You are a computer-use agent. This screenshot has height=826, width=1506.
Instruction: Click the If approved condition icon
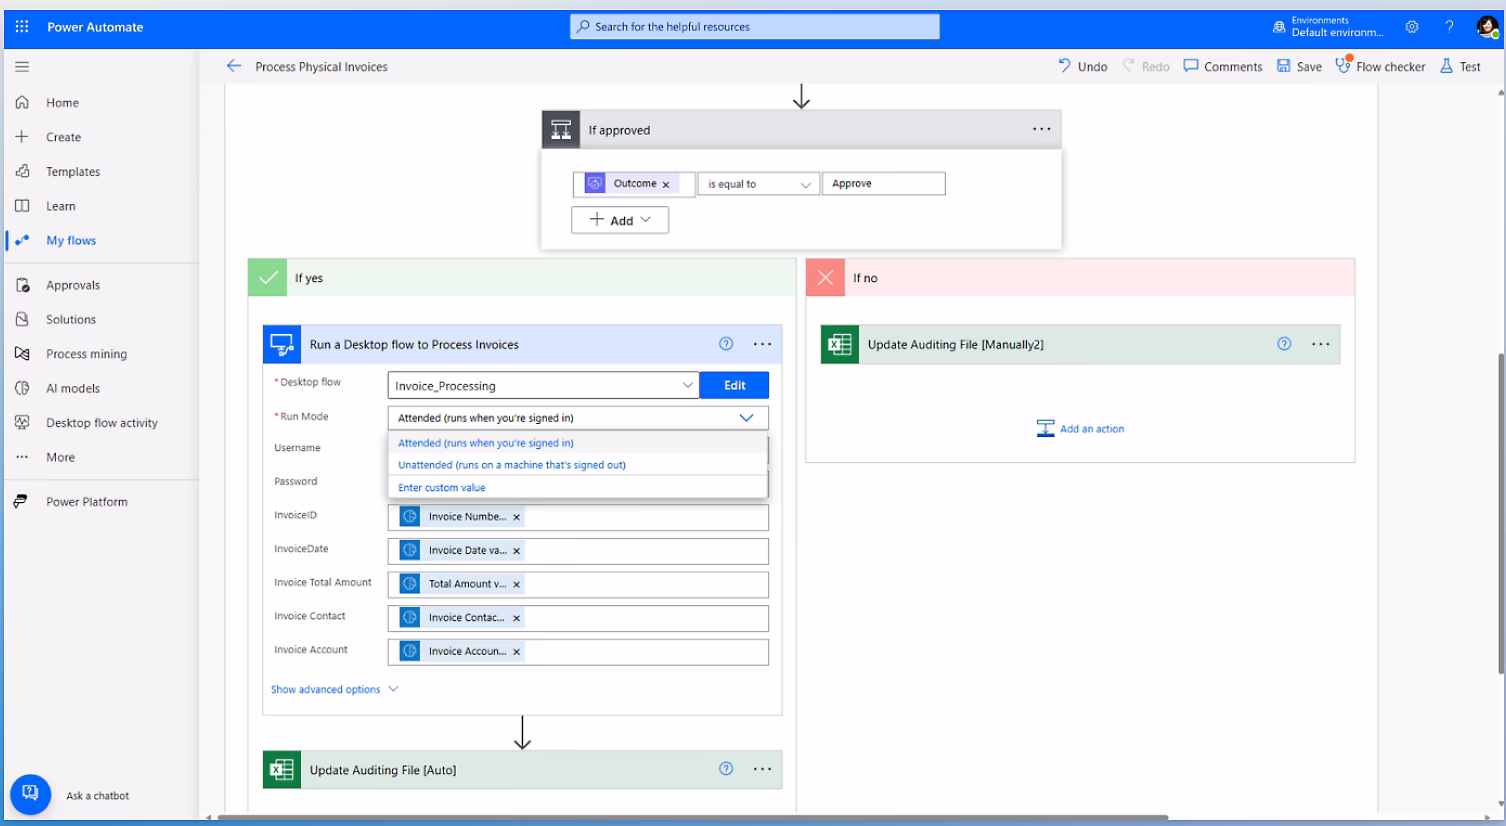tap(561, 130)
